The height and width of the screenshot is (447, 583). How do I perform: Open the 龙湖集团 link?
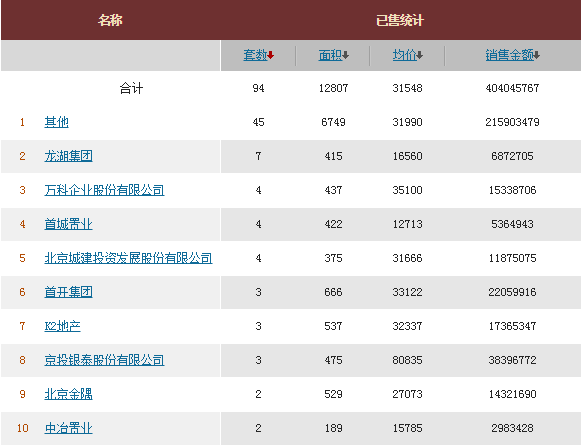68,156
